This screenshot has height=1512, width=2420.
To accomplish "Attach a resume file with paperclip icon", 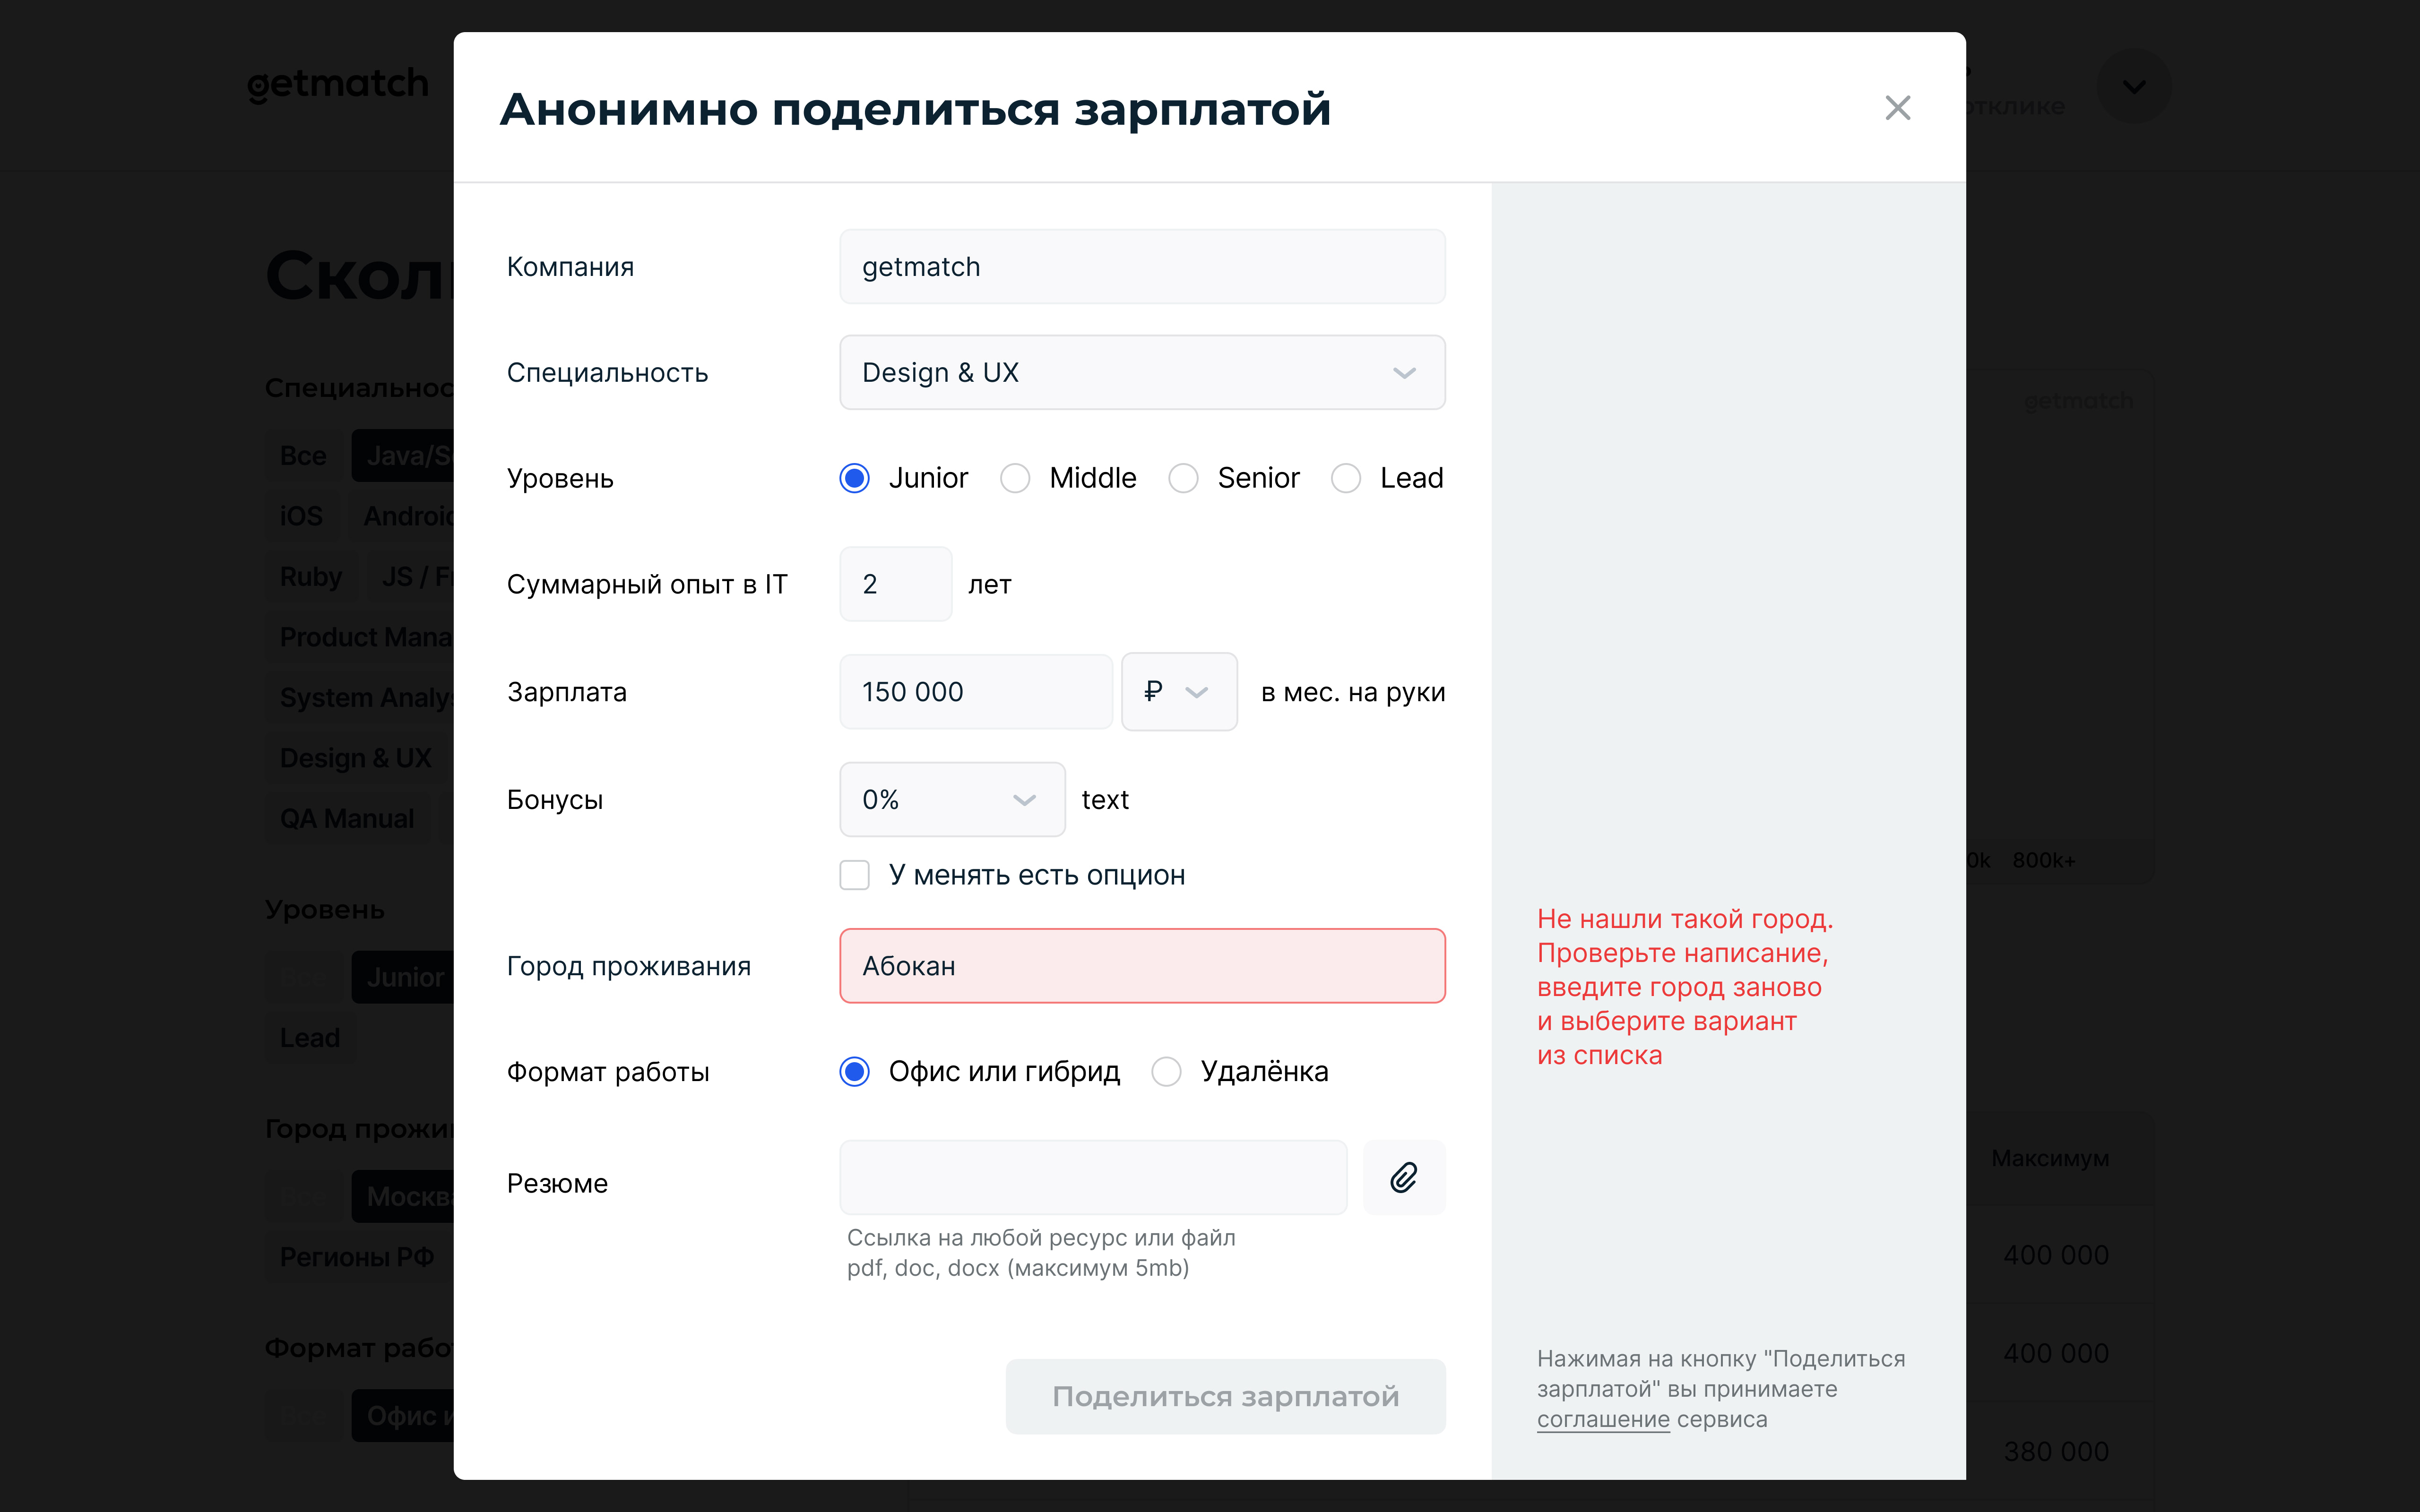I will 1404,1177.
